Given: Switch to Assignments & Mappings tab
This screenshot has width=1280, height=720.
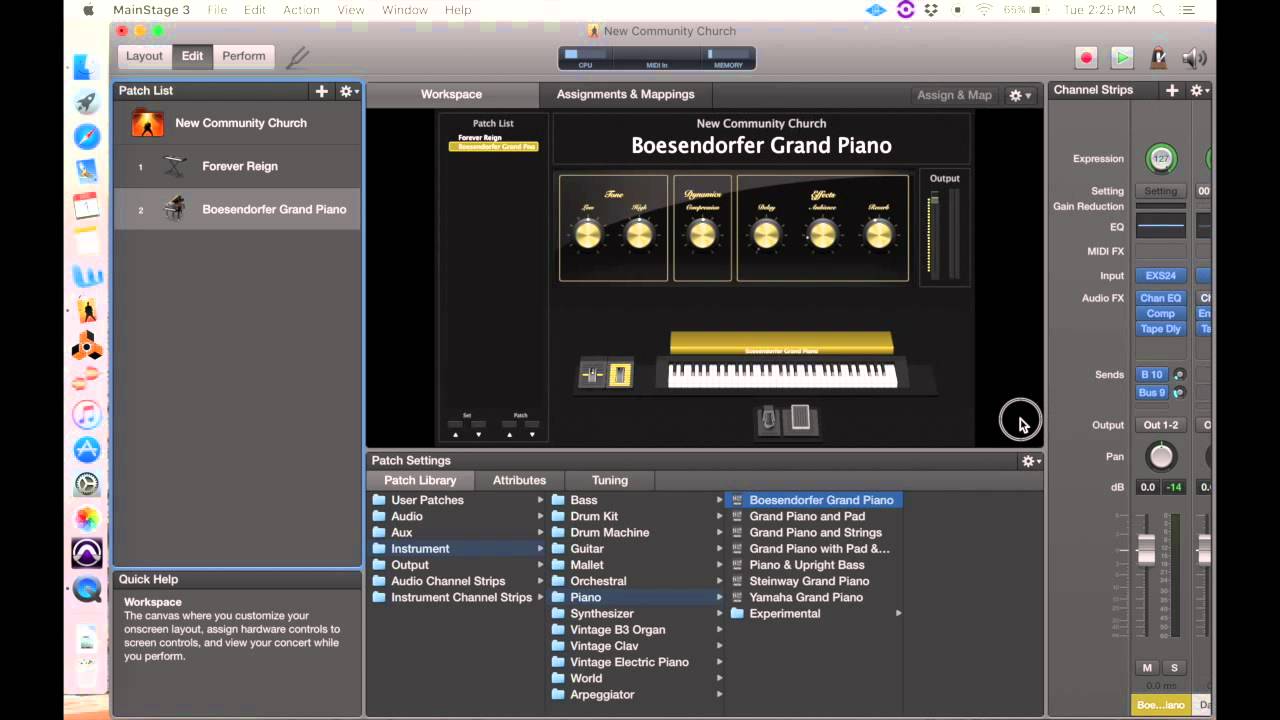Looking at the screenshot, I should tap(626, 95).
